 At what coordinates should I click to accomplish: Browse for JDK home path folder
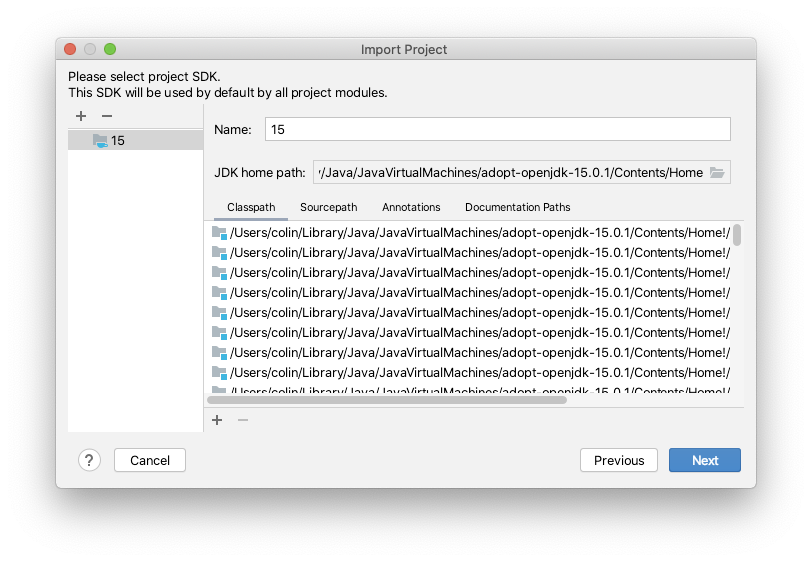tap(717, 172)
